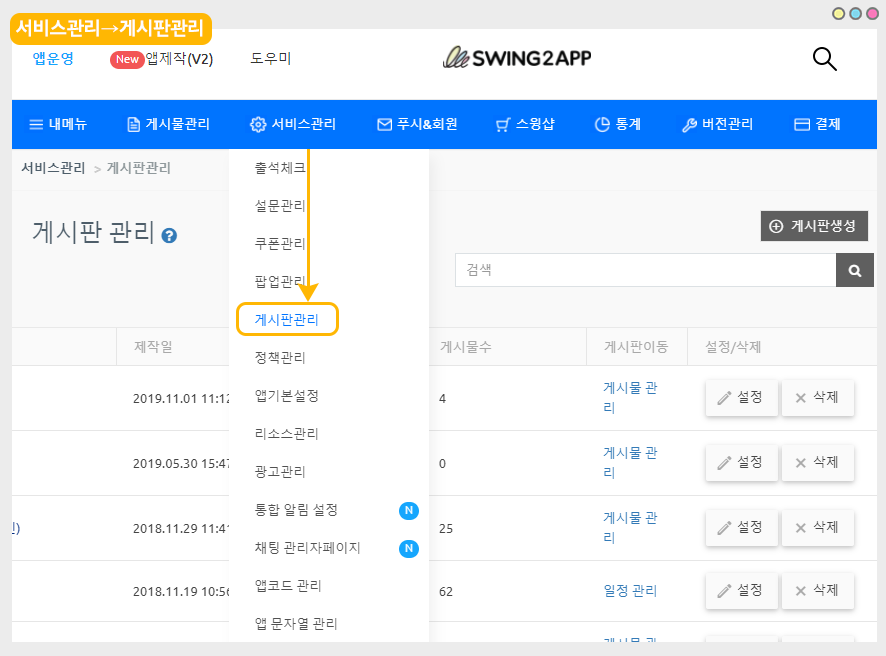Open the 푸시&회원 envelope menu

pyautogui.click(x=417, y=125)
